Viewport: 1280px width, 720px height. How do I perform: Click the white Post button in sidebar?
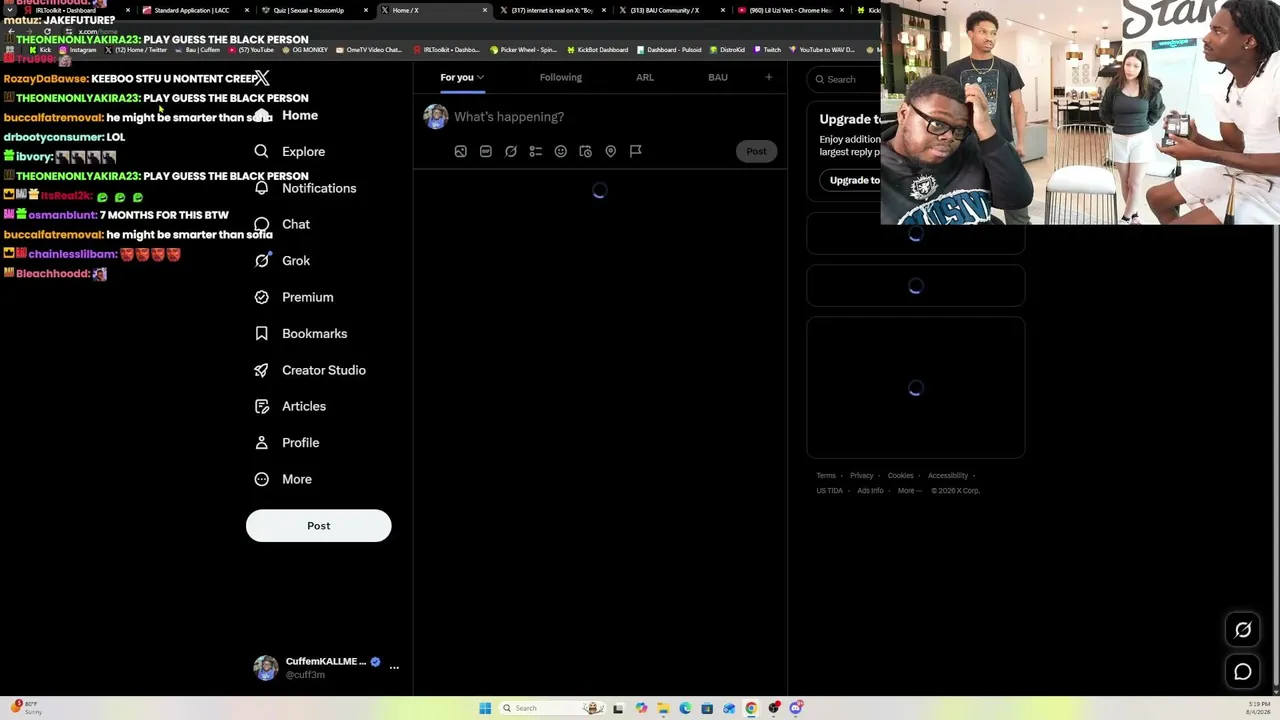(x=319, y=526)
